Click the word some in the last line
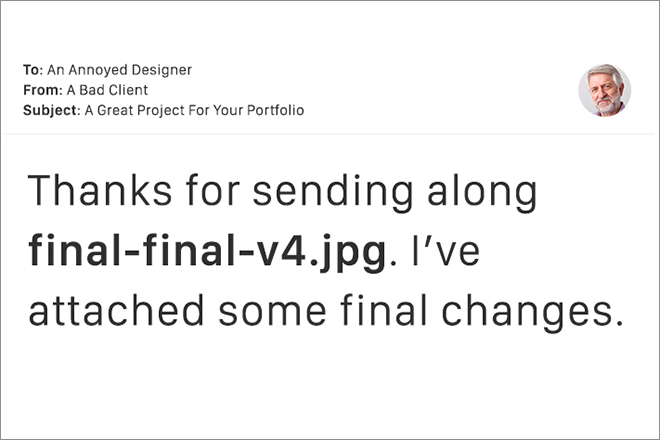Viewport: 660px width, 440px height. 272,314
